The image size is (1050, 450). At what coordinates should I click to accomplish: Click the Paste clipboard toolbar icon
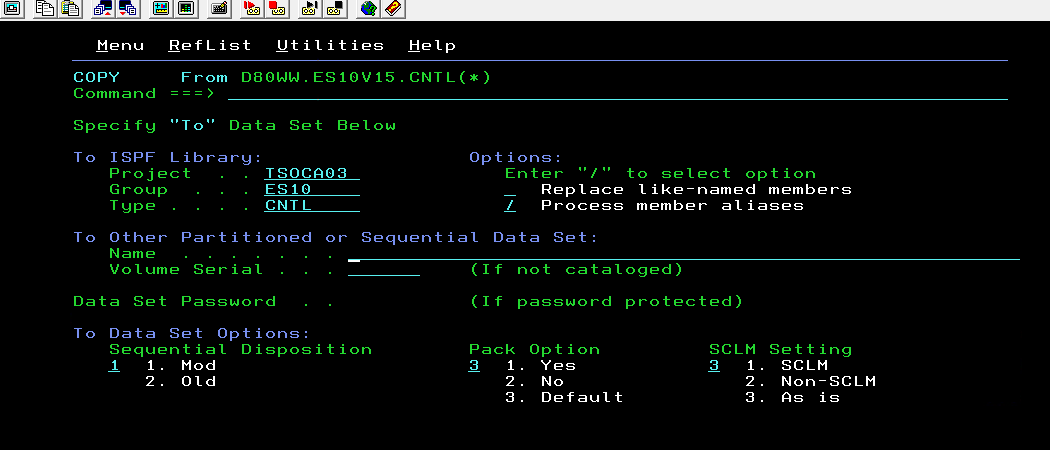coord(70,9)
